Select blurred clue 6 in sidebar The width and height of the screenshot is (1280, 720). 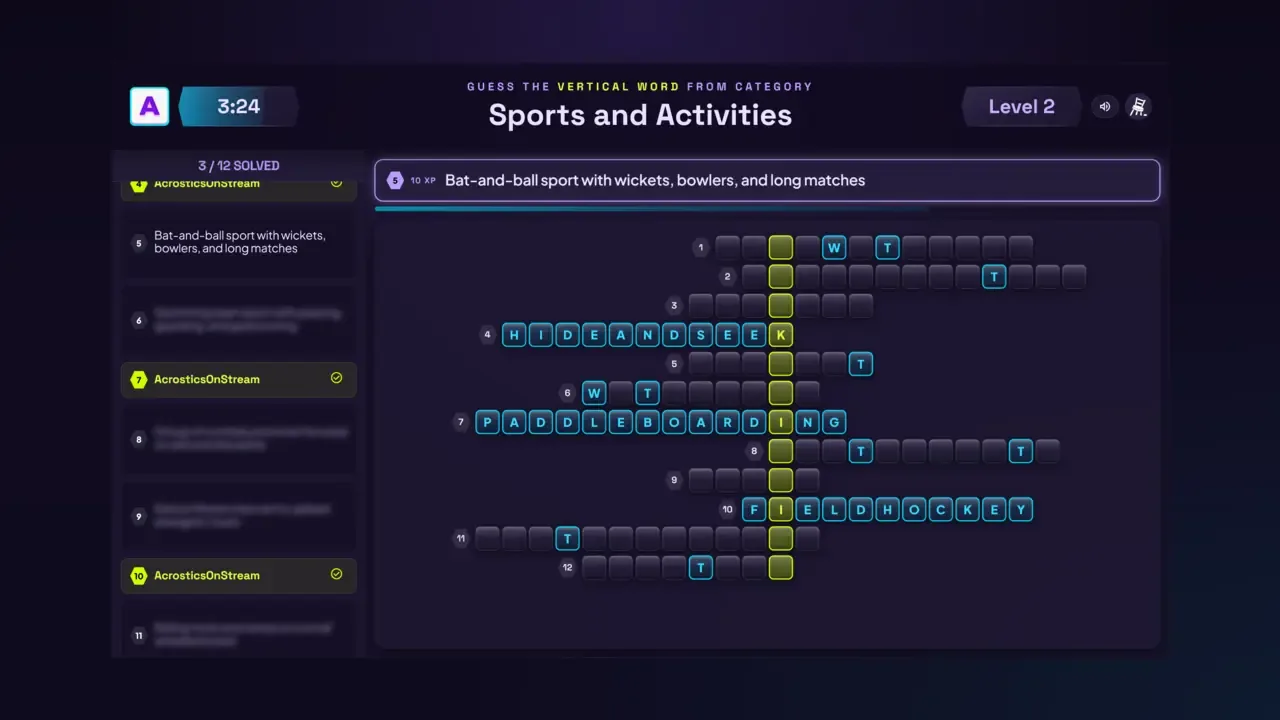tap(239, 320)
